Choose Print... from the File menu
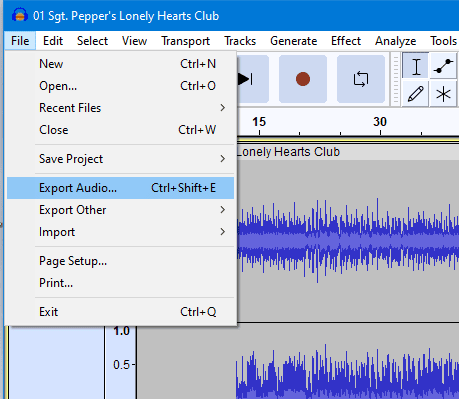 pyautogui.click(x=120, y=283)
